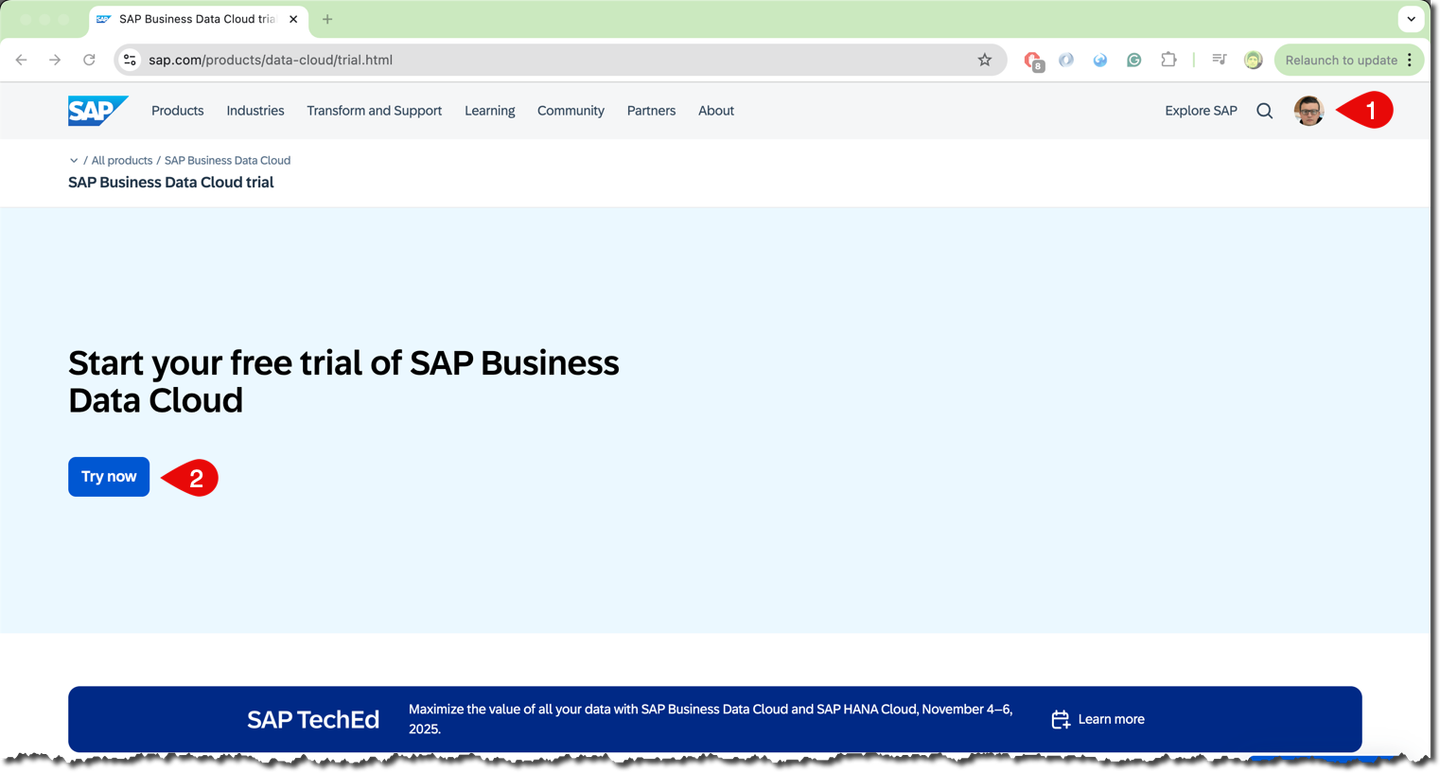
Task: Click the SAP TechEd banner title
Action: 313,720
